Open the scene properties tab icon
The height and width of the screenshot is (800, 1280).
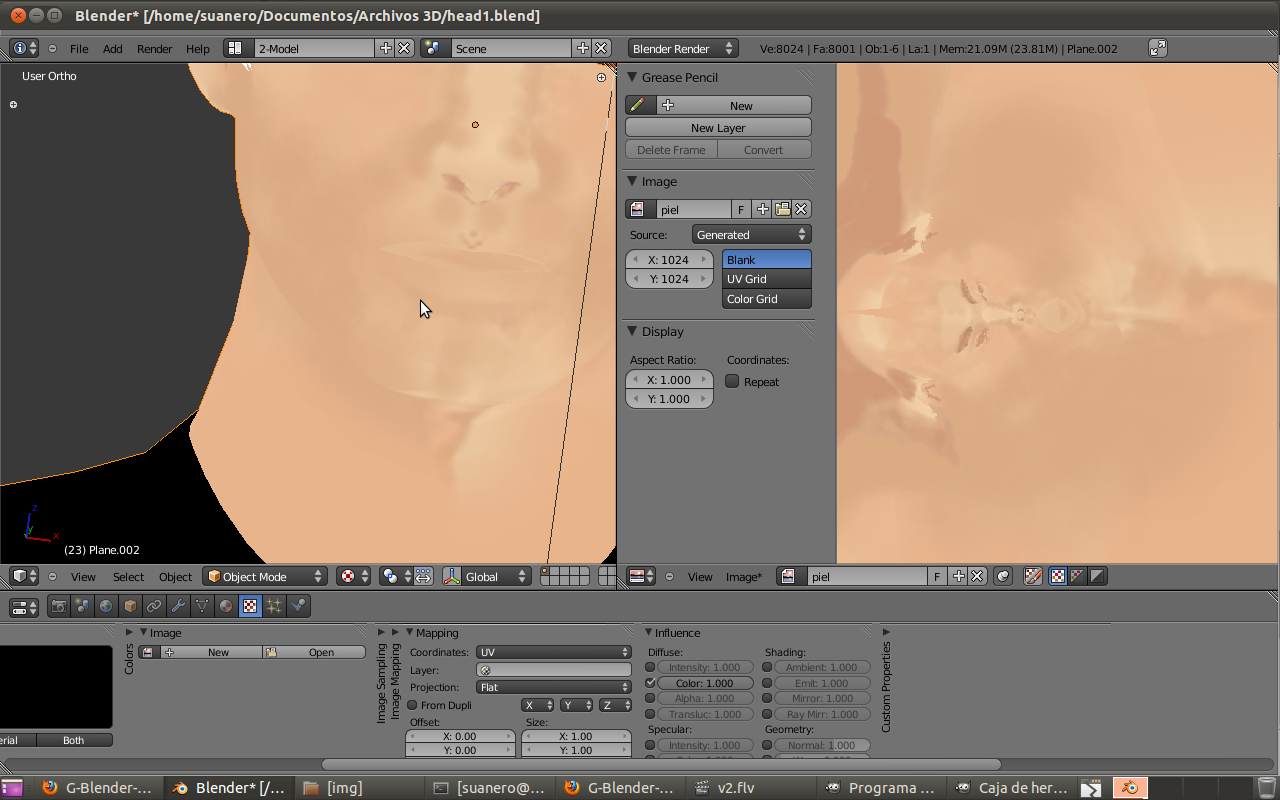pos(83,606)
